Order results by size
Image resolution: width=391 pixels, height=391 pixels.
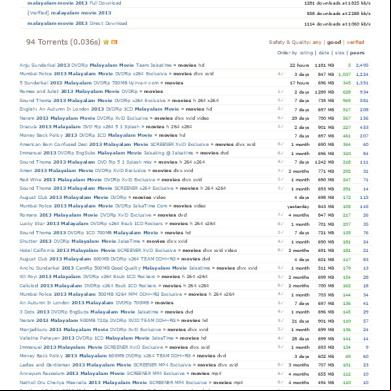click(x=339, y=53)
